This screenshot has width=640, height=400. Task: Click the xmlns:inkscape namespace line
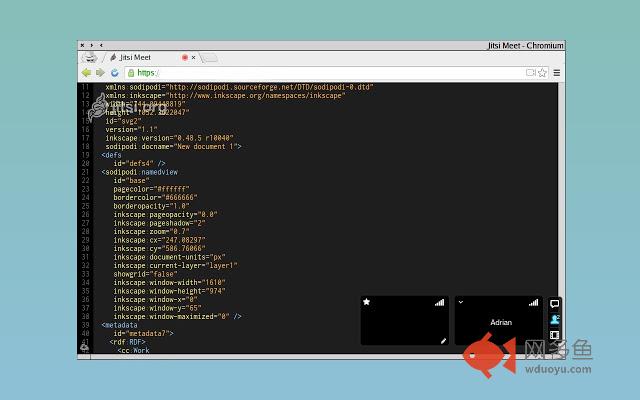(x=225, y=96)
